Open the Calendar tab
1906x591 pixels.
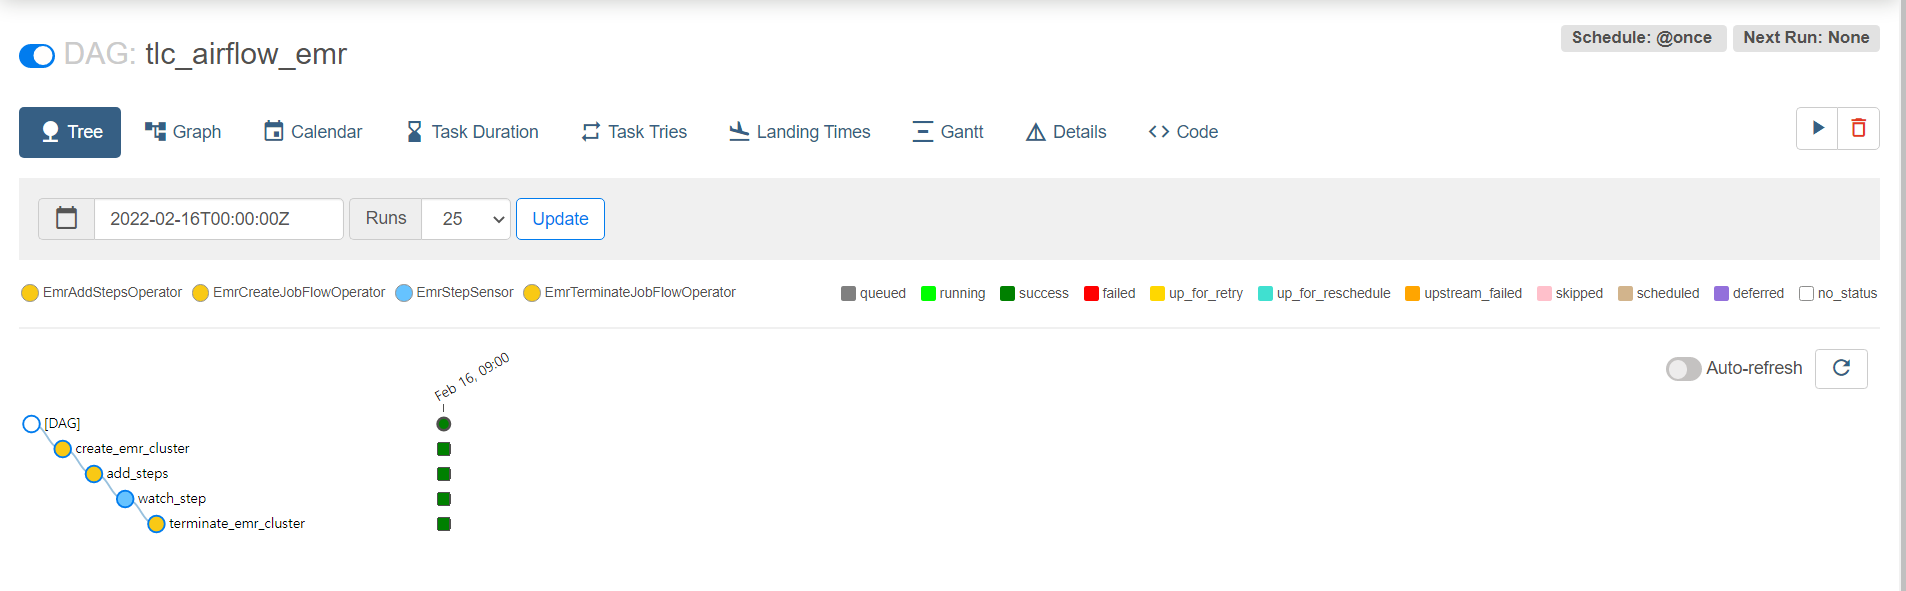tap(313, 132)
